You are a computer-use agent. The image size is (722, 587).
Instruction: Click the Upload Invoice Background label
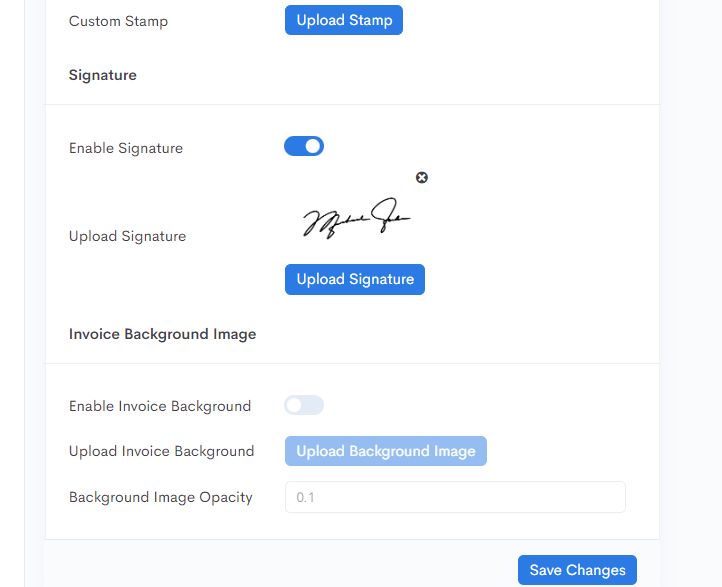point(161,451)
